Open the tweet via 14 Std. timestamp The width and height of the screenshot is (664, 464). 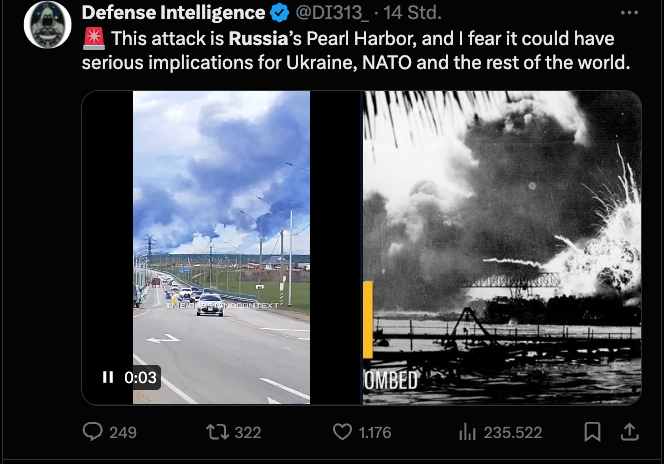click(415, 14)
